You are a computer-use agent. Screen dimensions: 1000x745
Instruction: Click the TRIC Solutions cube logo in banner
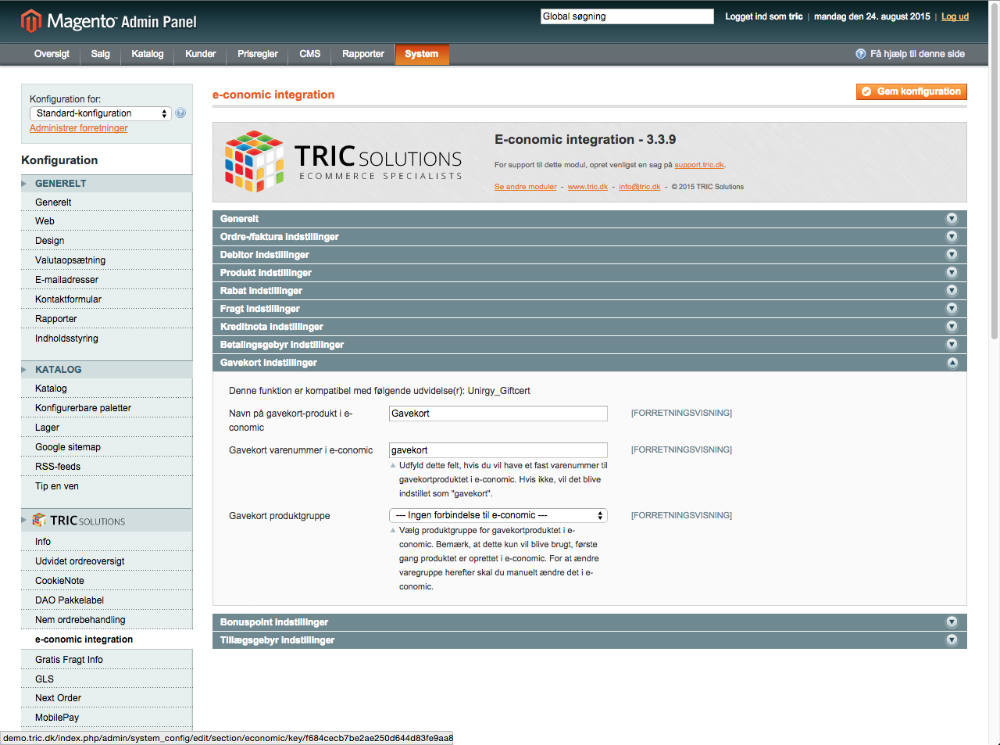(251, 160)
